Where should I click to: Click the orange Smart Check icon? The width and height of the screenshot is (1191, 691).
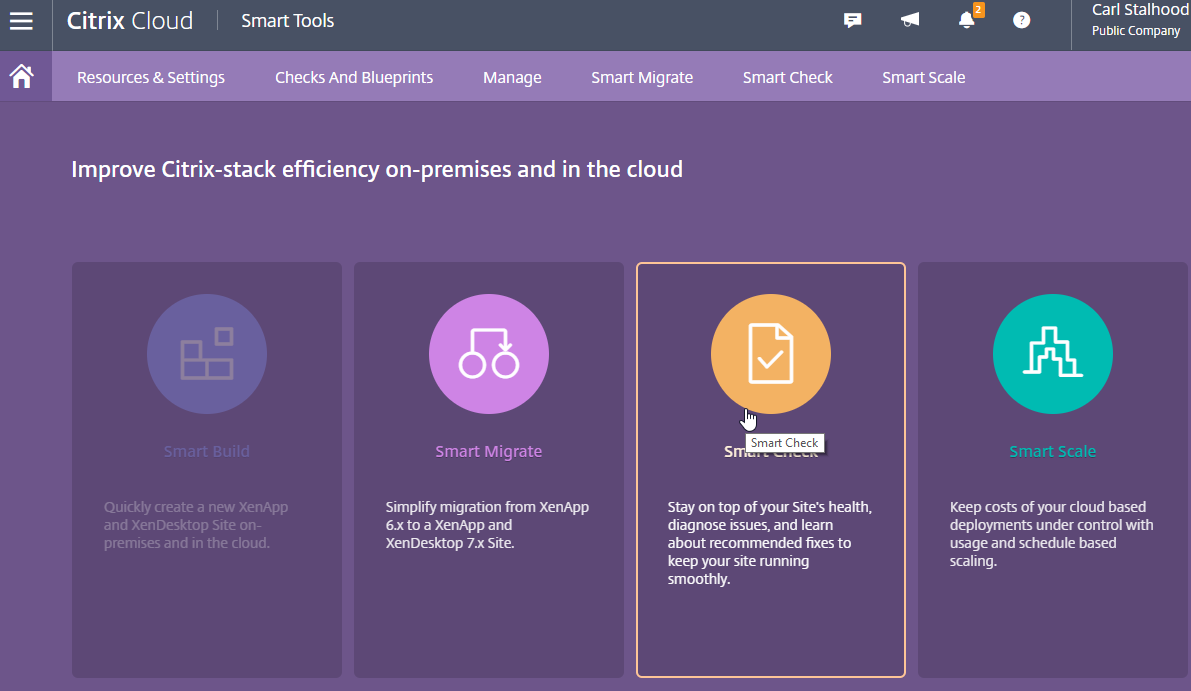click(x=771, y=354)
